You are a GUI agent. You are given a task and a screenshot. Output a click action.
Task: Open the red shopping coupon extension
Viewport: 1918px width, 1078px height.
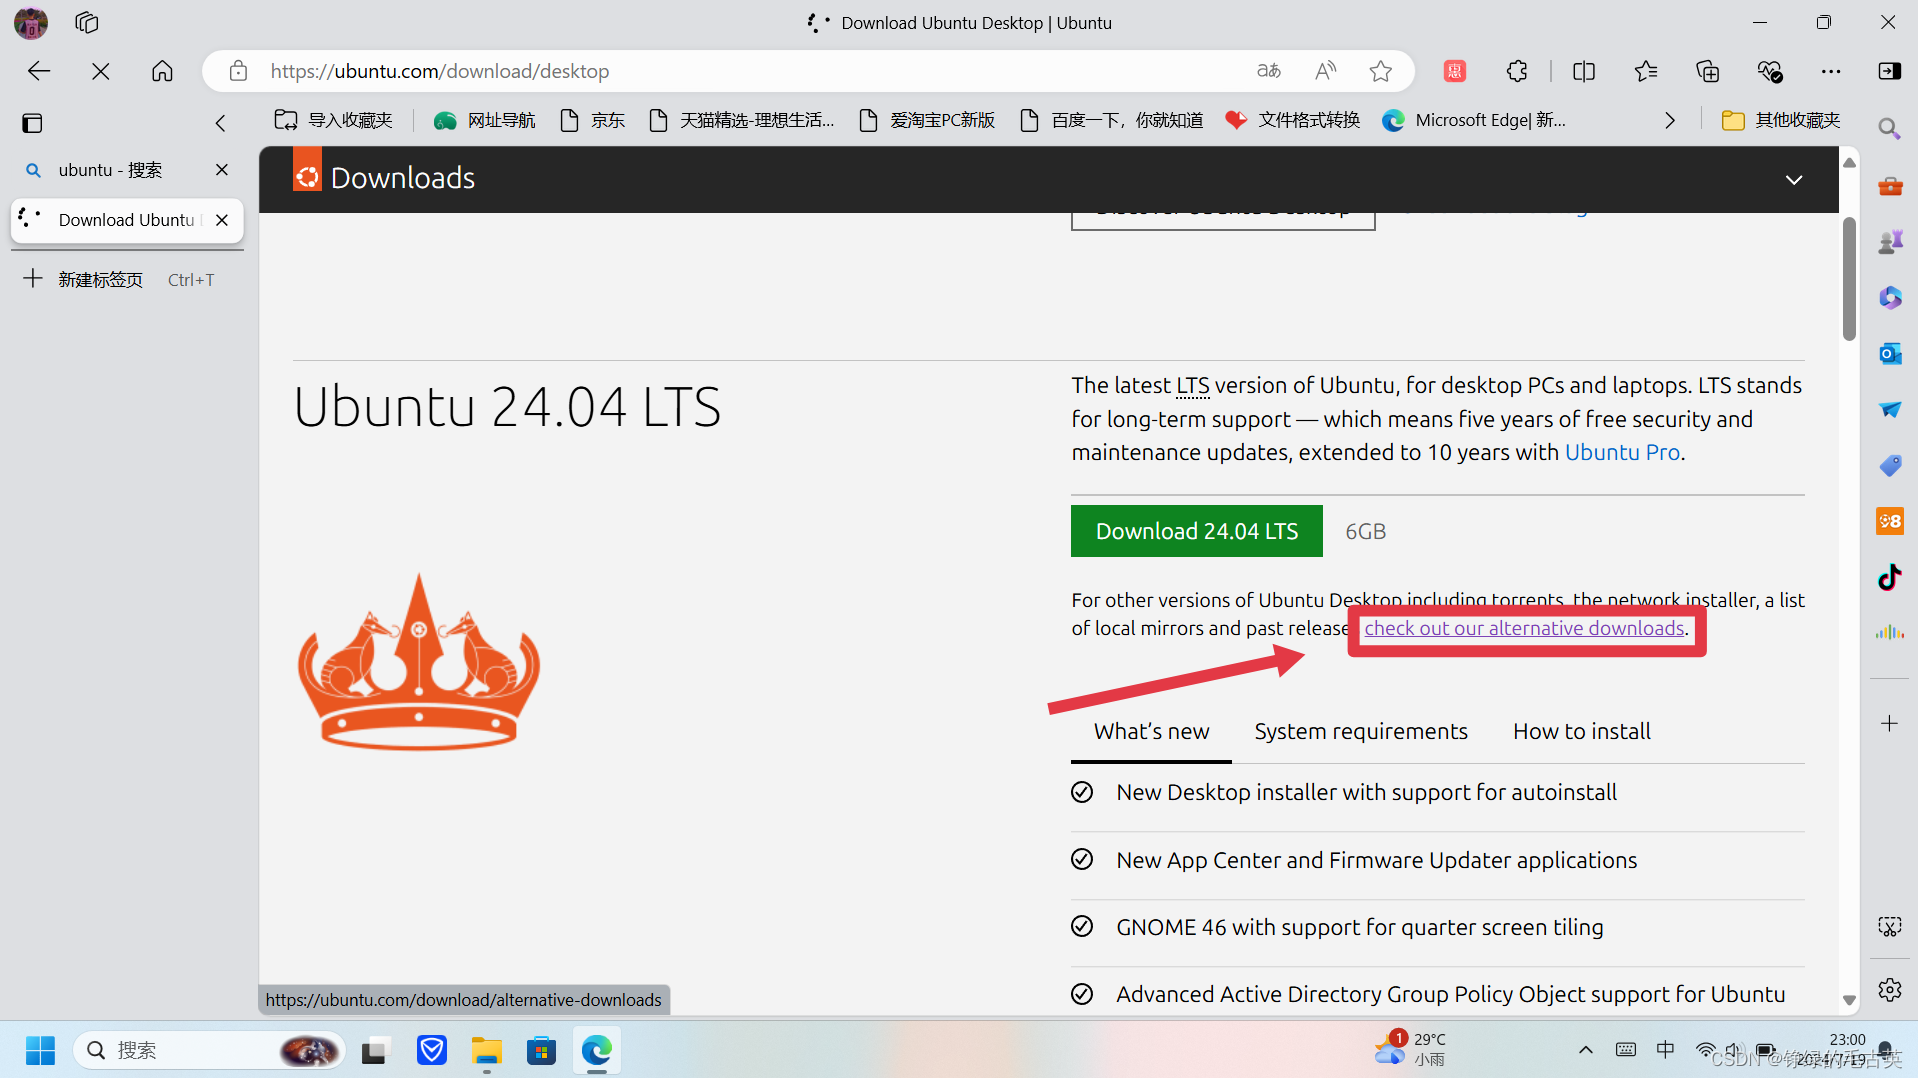[x=1455, y=71]
